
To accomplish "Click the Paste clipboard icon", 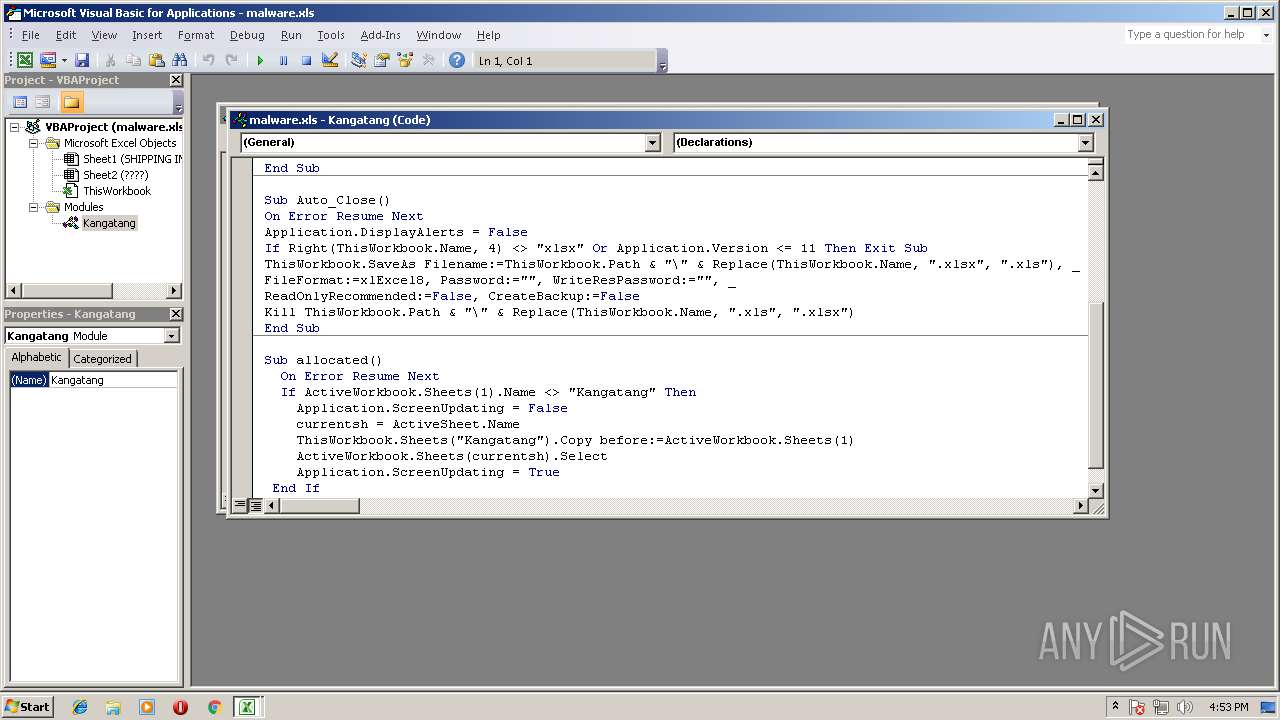I will pos(156,61).
